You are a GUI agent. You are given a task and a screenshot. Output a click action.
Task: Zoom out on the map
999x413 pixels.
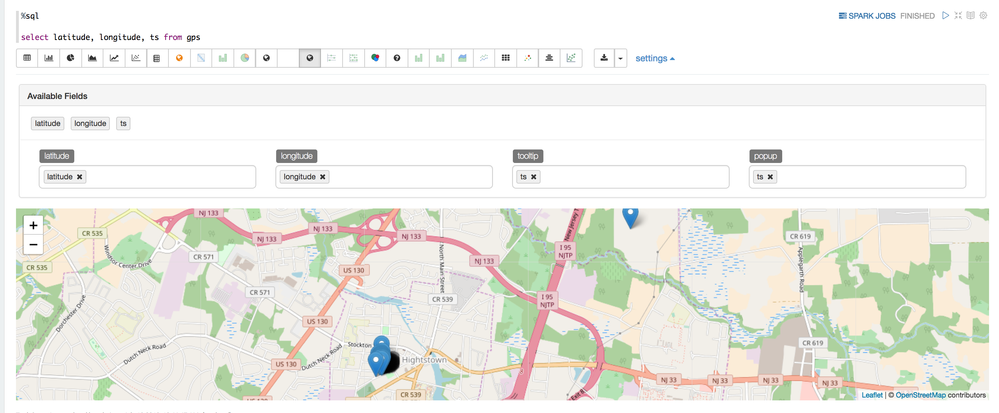tap(33, 245)
